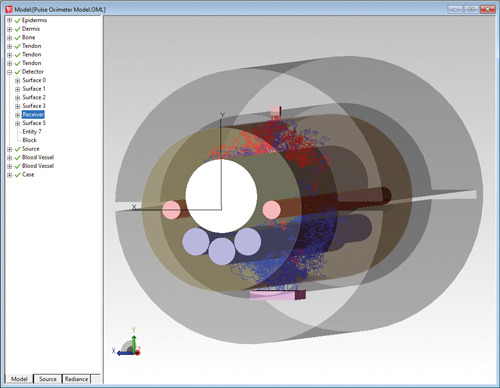Click the XYZ orientation triad icon
Viewport: 500px width, 388px height.
127,342
